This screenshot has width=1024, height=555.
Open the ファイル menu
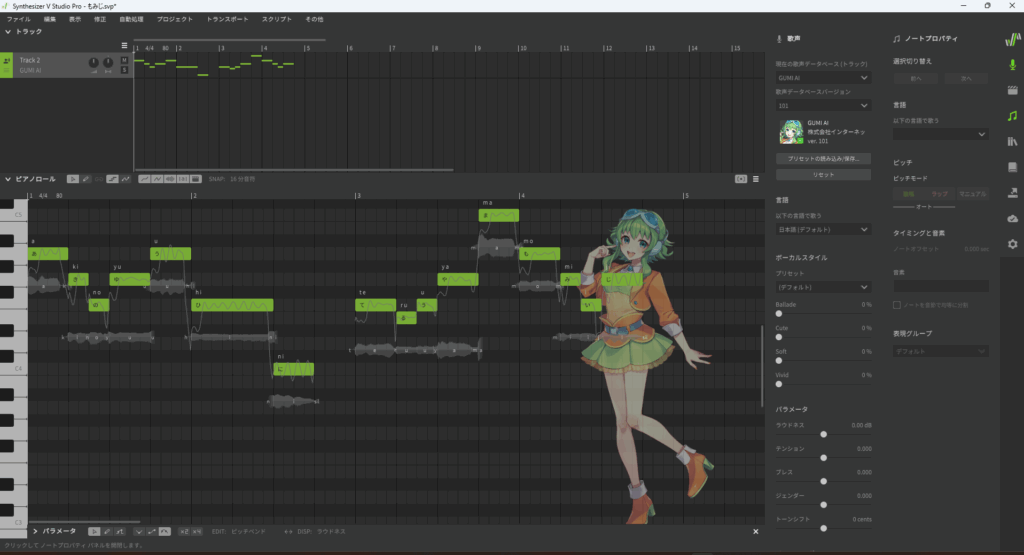click(x=18, y=19)
